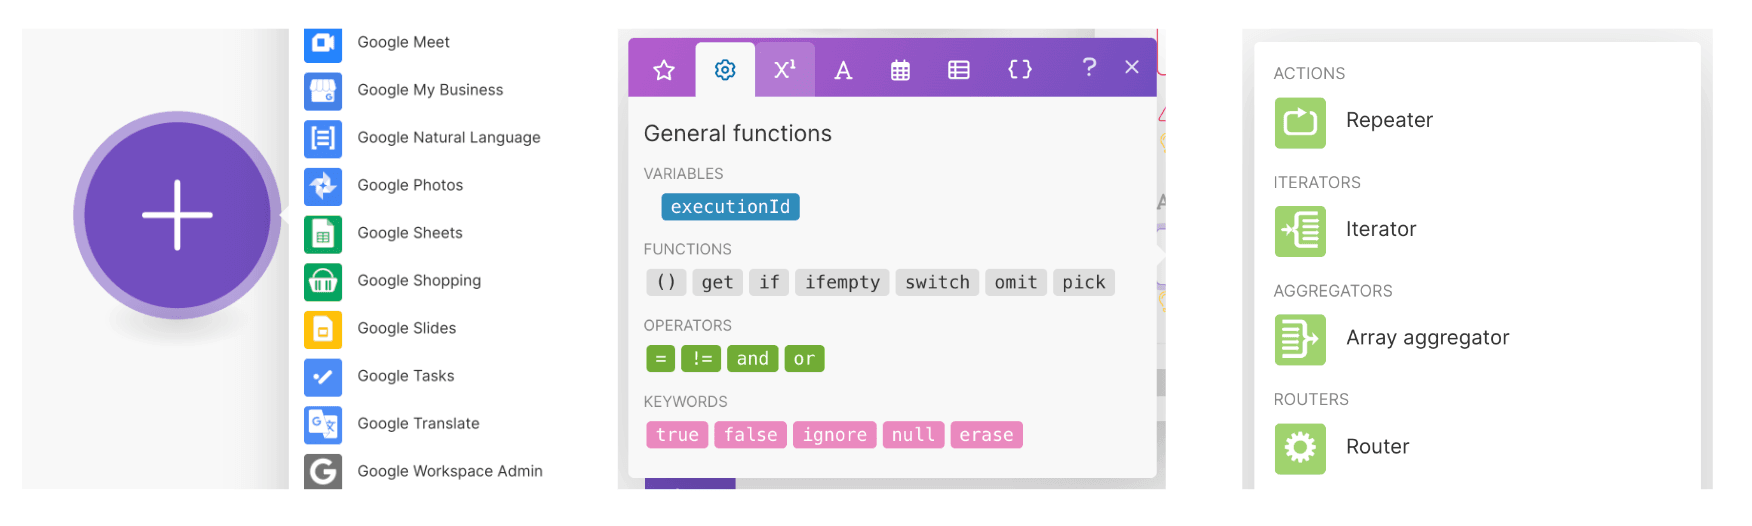This screenshot has height=526, width=1752.
Task: Select the Google Sheets app icon
Action: 323,233
